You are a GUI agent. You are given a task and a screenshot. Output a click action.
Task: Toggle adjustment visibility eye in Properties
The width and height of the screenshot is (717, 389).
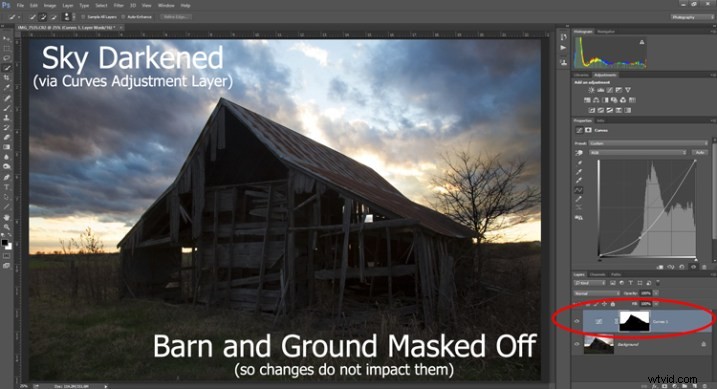pos(693,267)
